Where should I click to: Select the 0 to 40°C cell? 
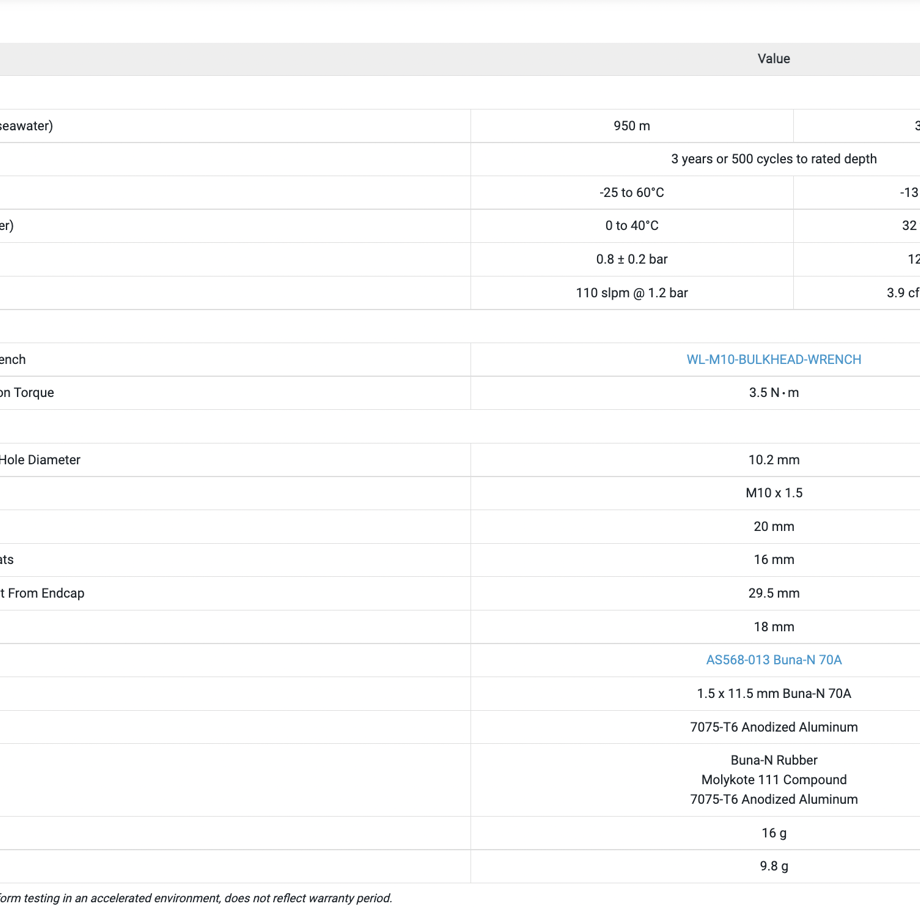click(631, 226)
